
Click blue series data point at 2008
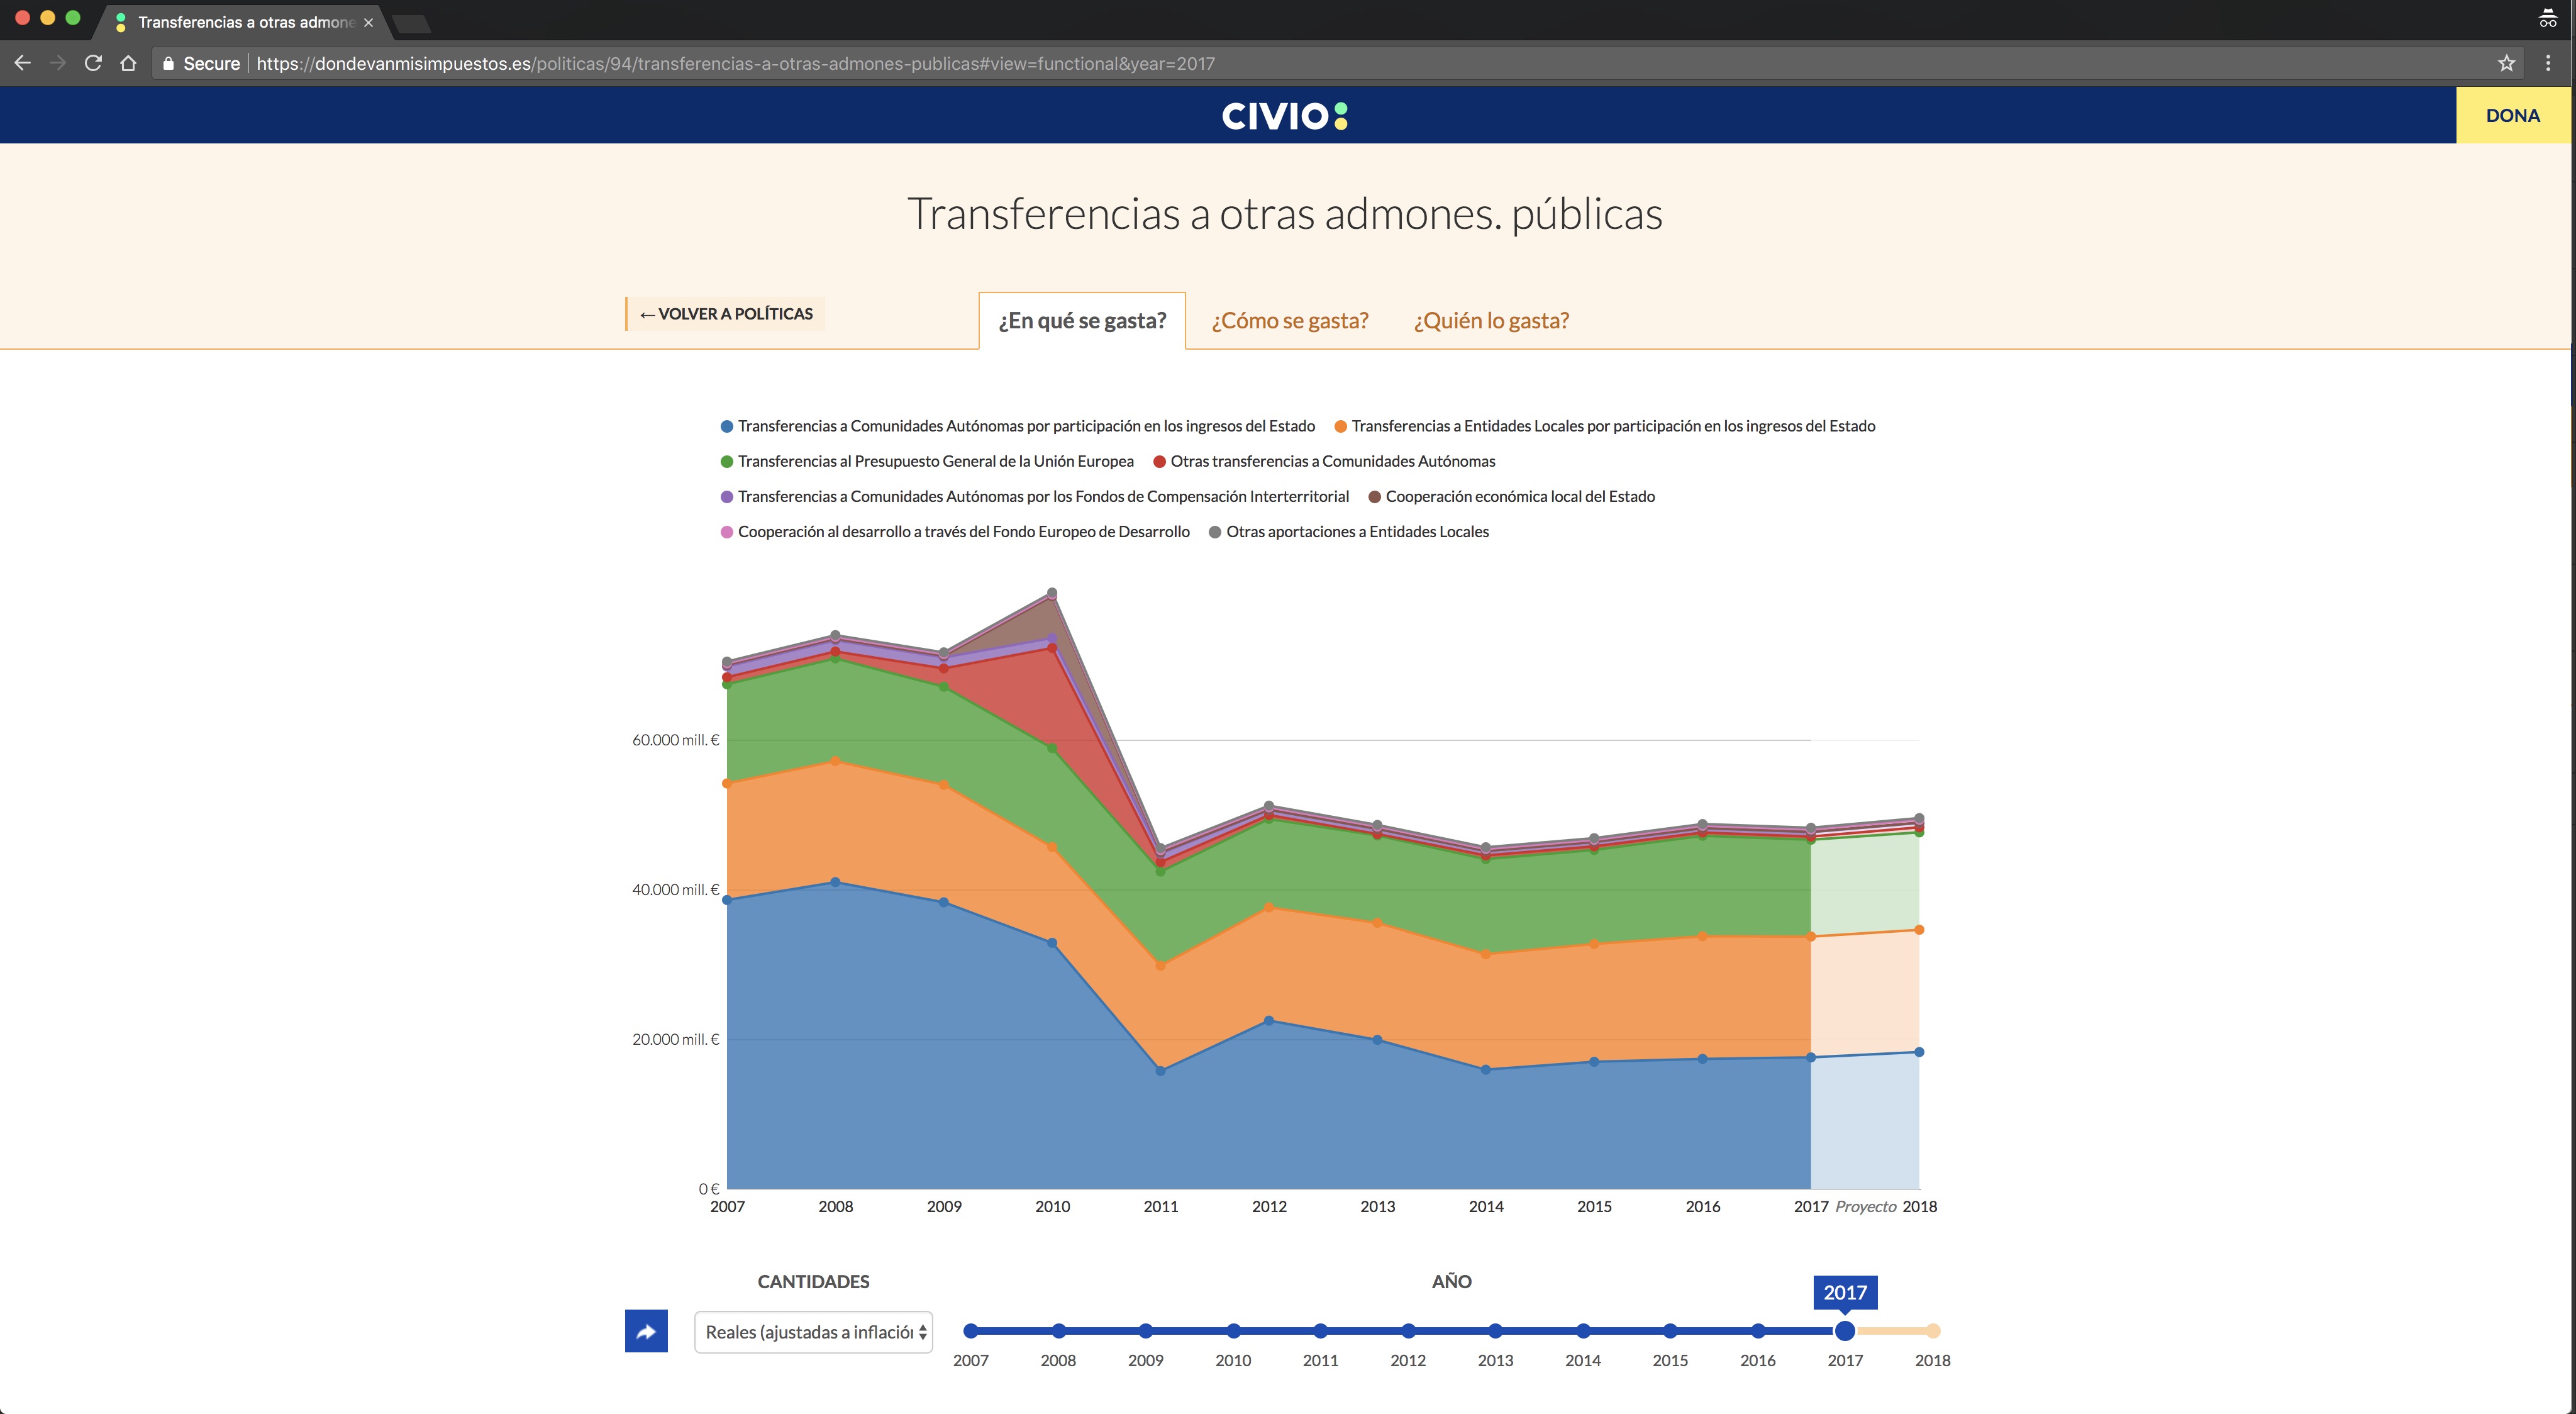click(836, 882)
